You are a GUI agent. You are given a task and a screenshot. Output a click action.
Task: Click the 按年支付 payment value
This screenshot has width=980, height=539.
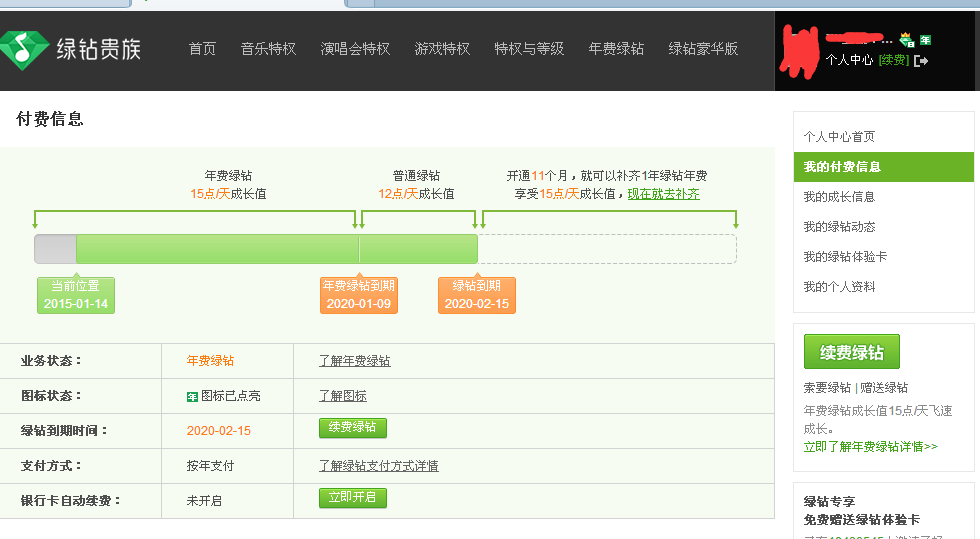[x=210, y=466]
